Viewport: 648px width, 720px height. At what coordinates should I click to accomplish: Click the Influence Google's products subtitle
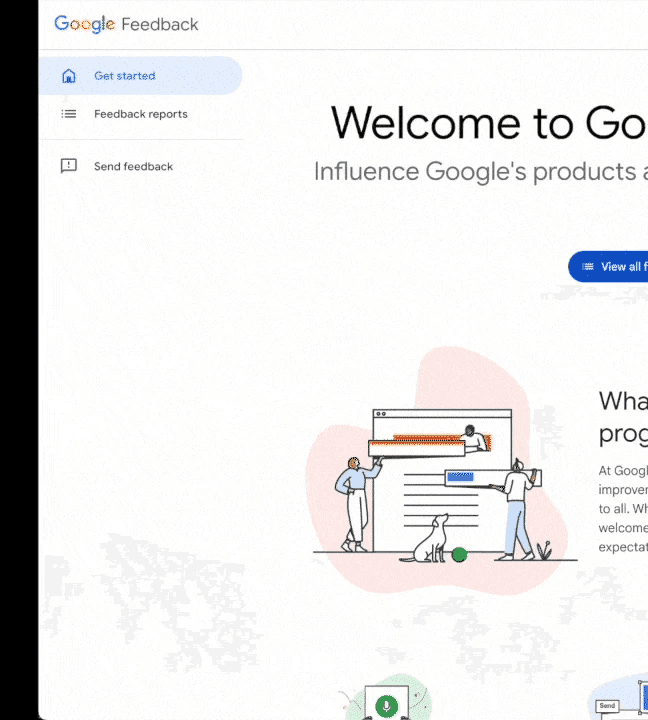click(480, 172)
